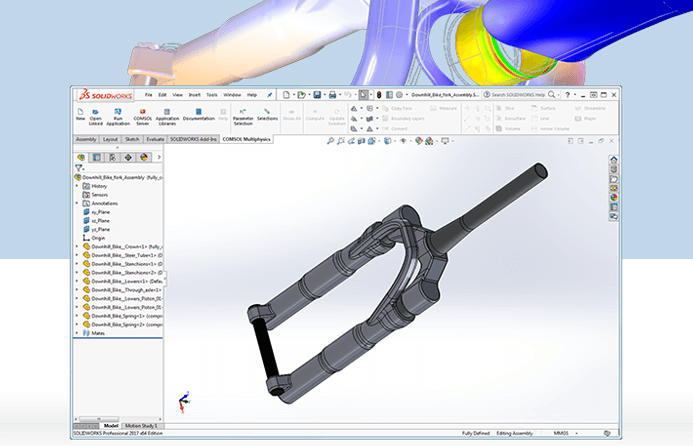Expand the Annotations tree node
Image resolution: width=693 pixels, height=446 pixels.
click(77, 203)
